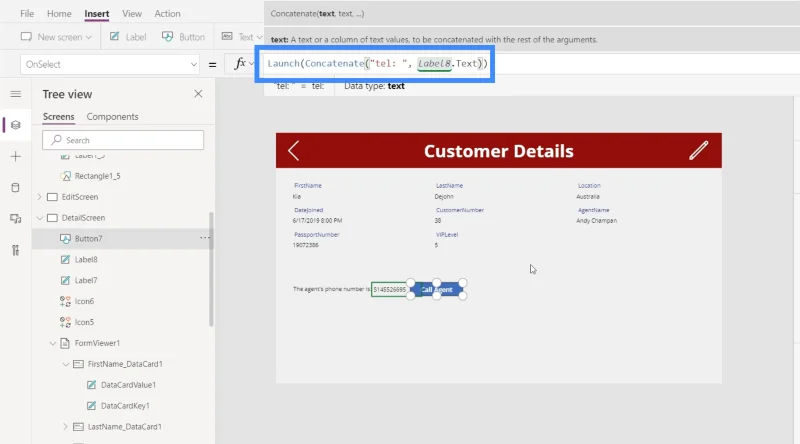Screen dimensions: 800x444
Task: Insert a Button control
Action: click(x=183, y=37)
